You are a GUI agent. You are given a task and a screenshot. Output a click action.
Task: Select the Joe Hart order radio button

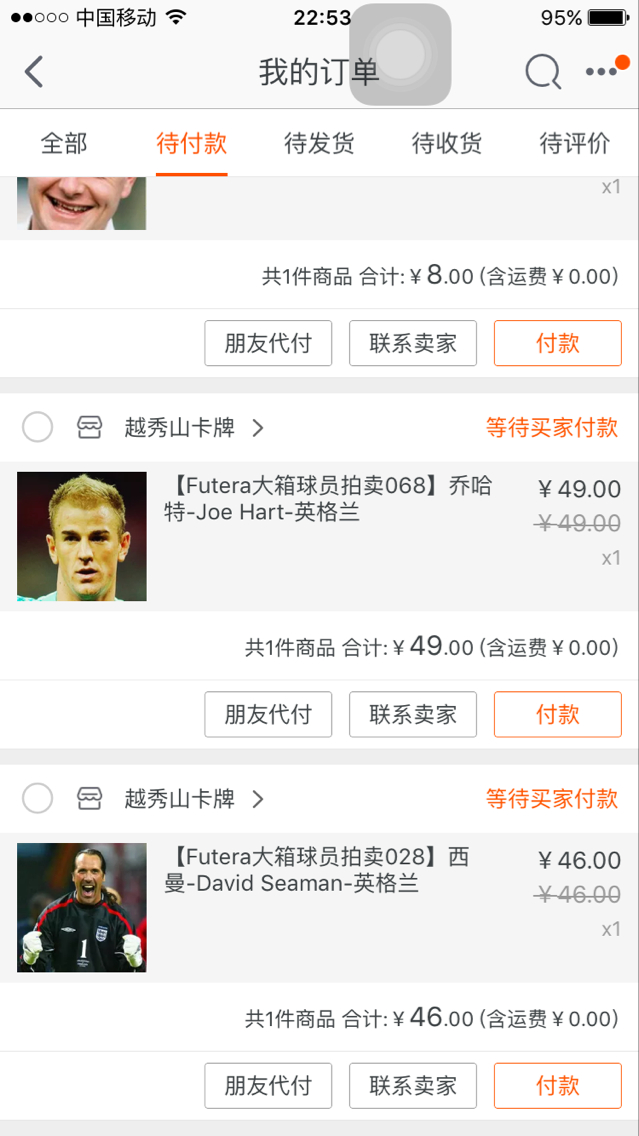pos(37,428)
